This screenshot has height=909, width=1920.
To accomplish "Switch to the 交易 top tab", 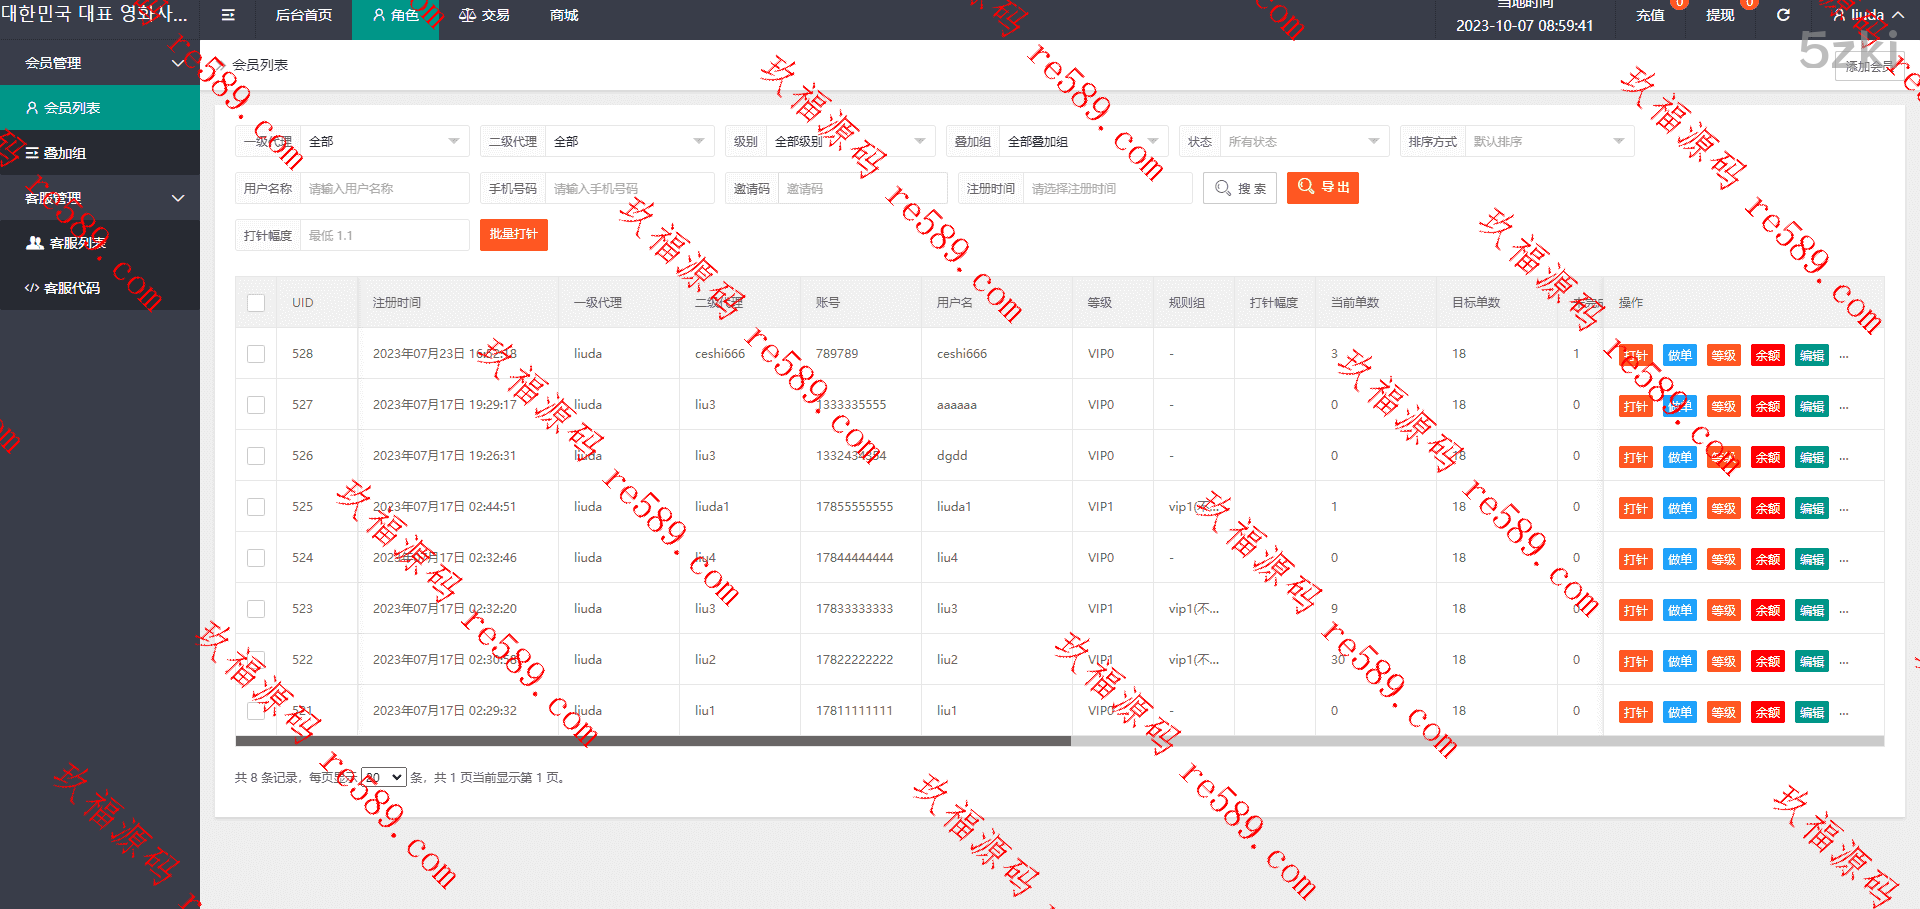I will pyautogui.click(x=484, y=15).
